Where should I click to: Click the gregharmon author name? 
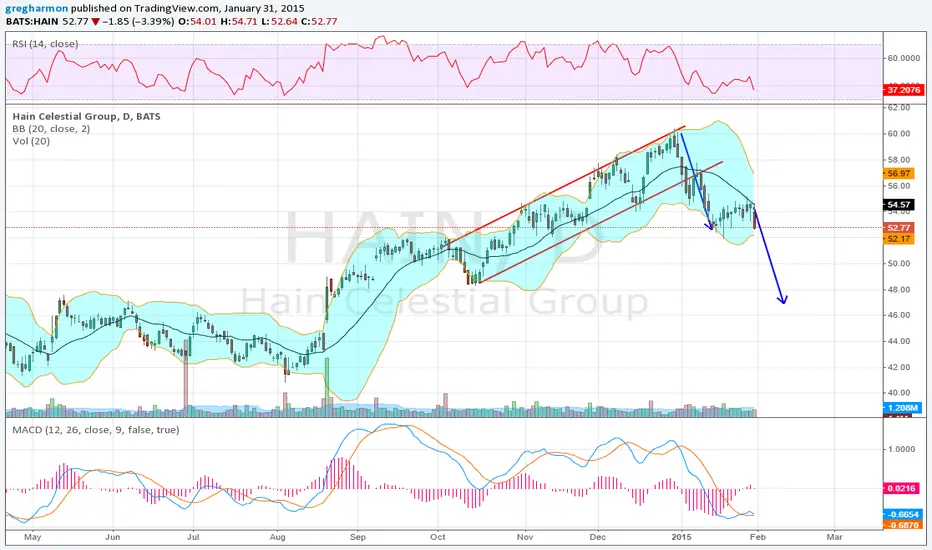pos(36,8)
